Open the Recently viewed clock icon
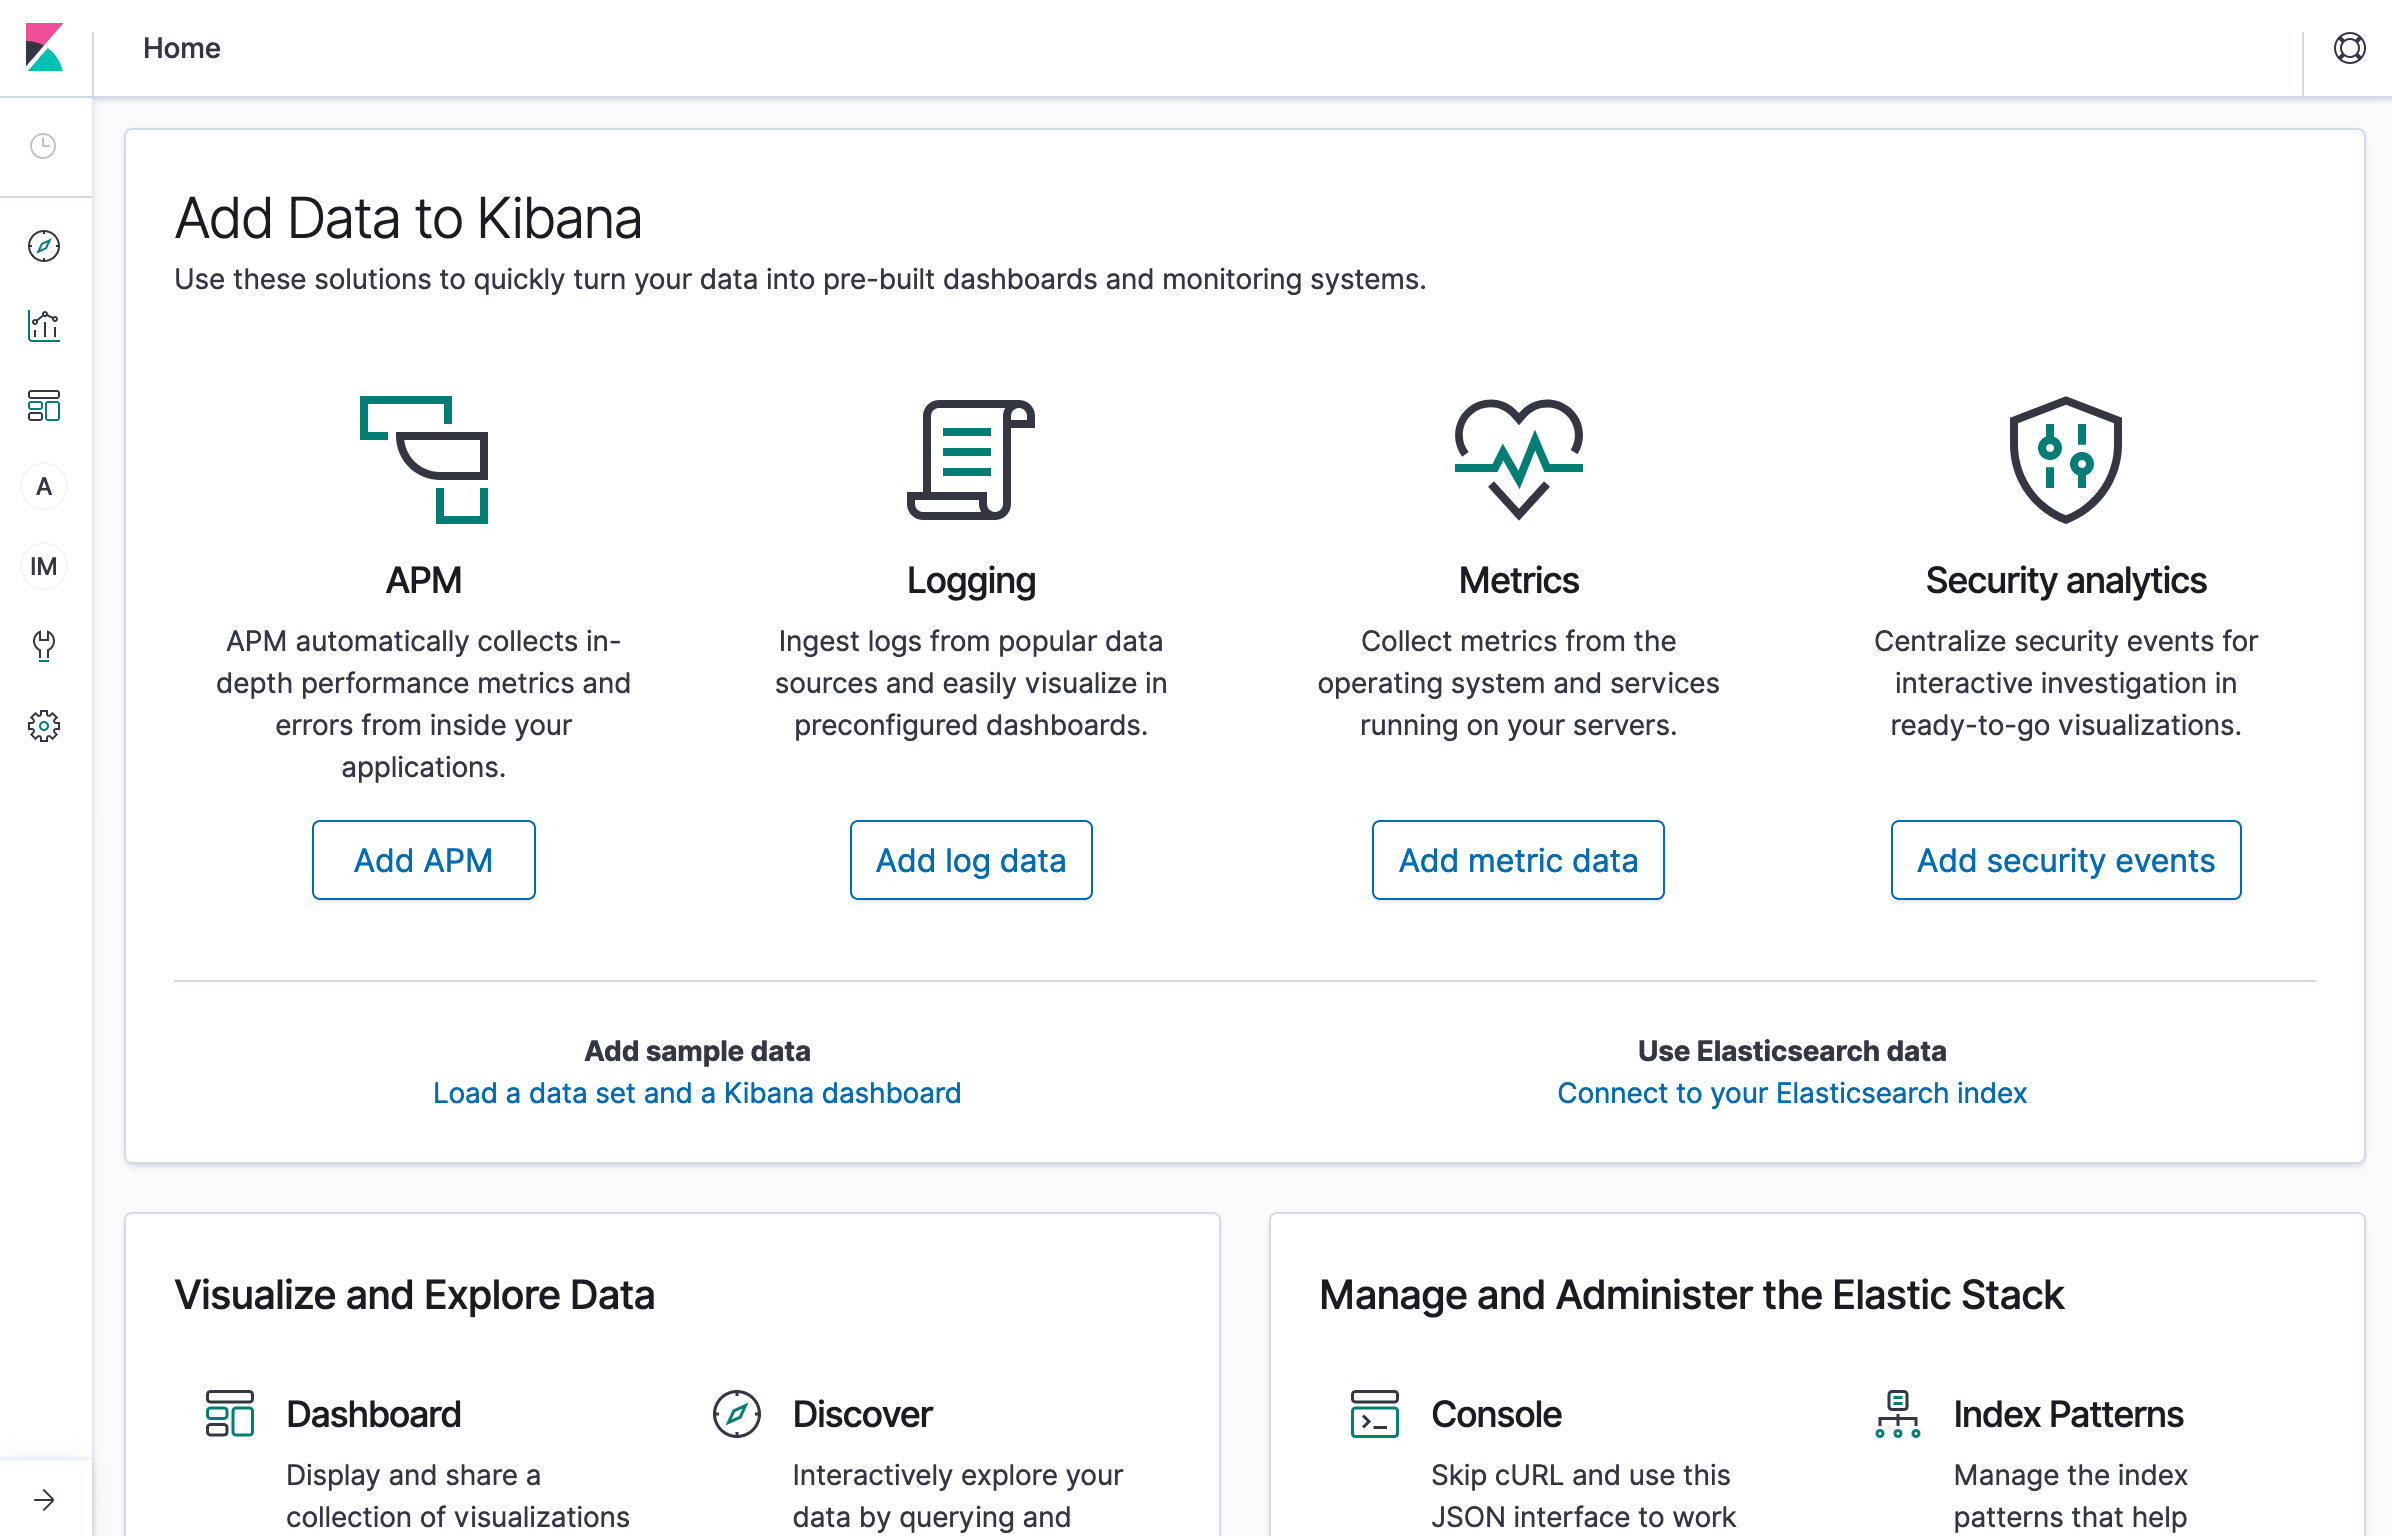2392x1536 pixels. (x=43, y=146)
